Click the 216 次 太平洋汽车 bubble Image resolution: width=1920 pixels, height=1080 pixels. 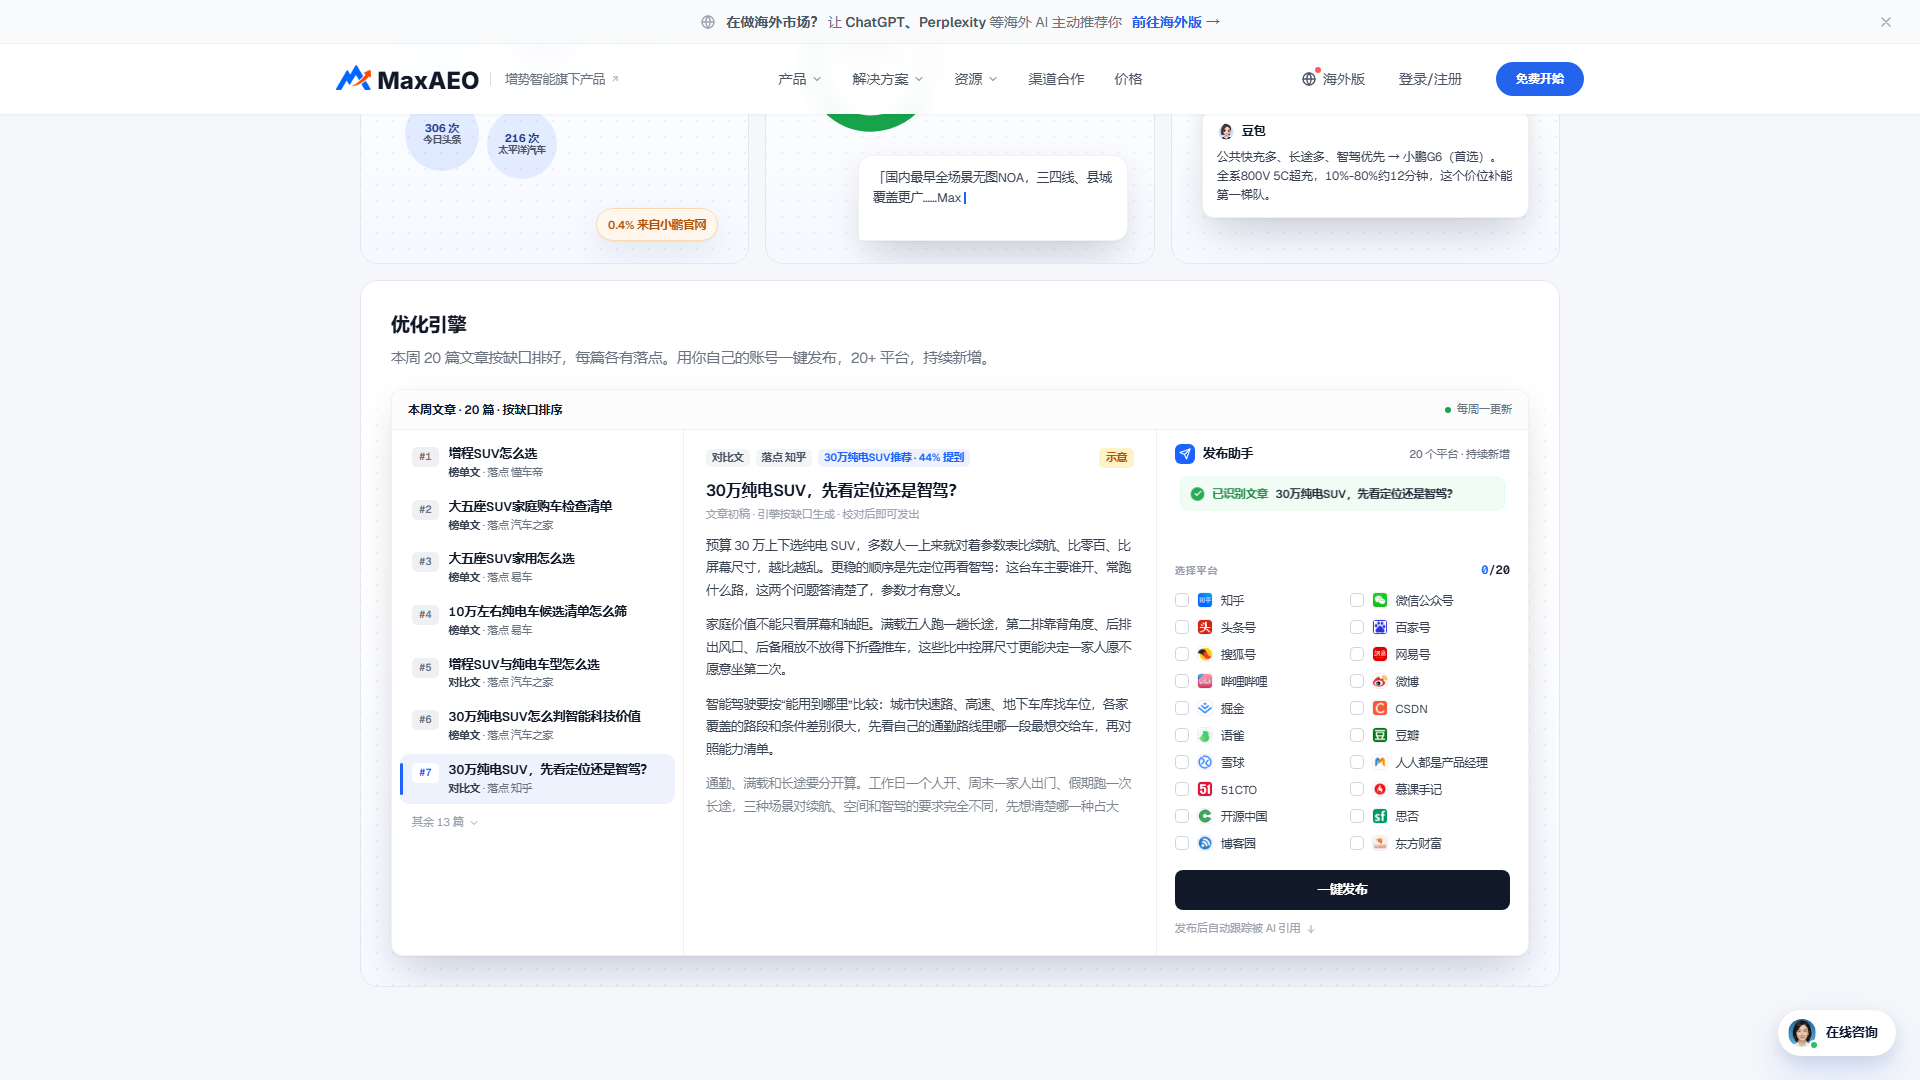point(522,144)
